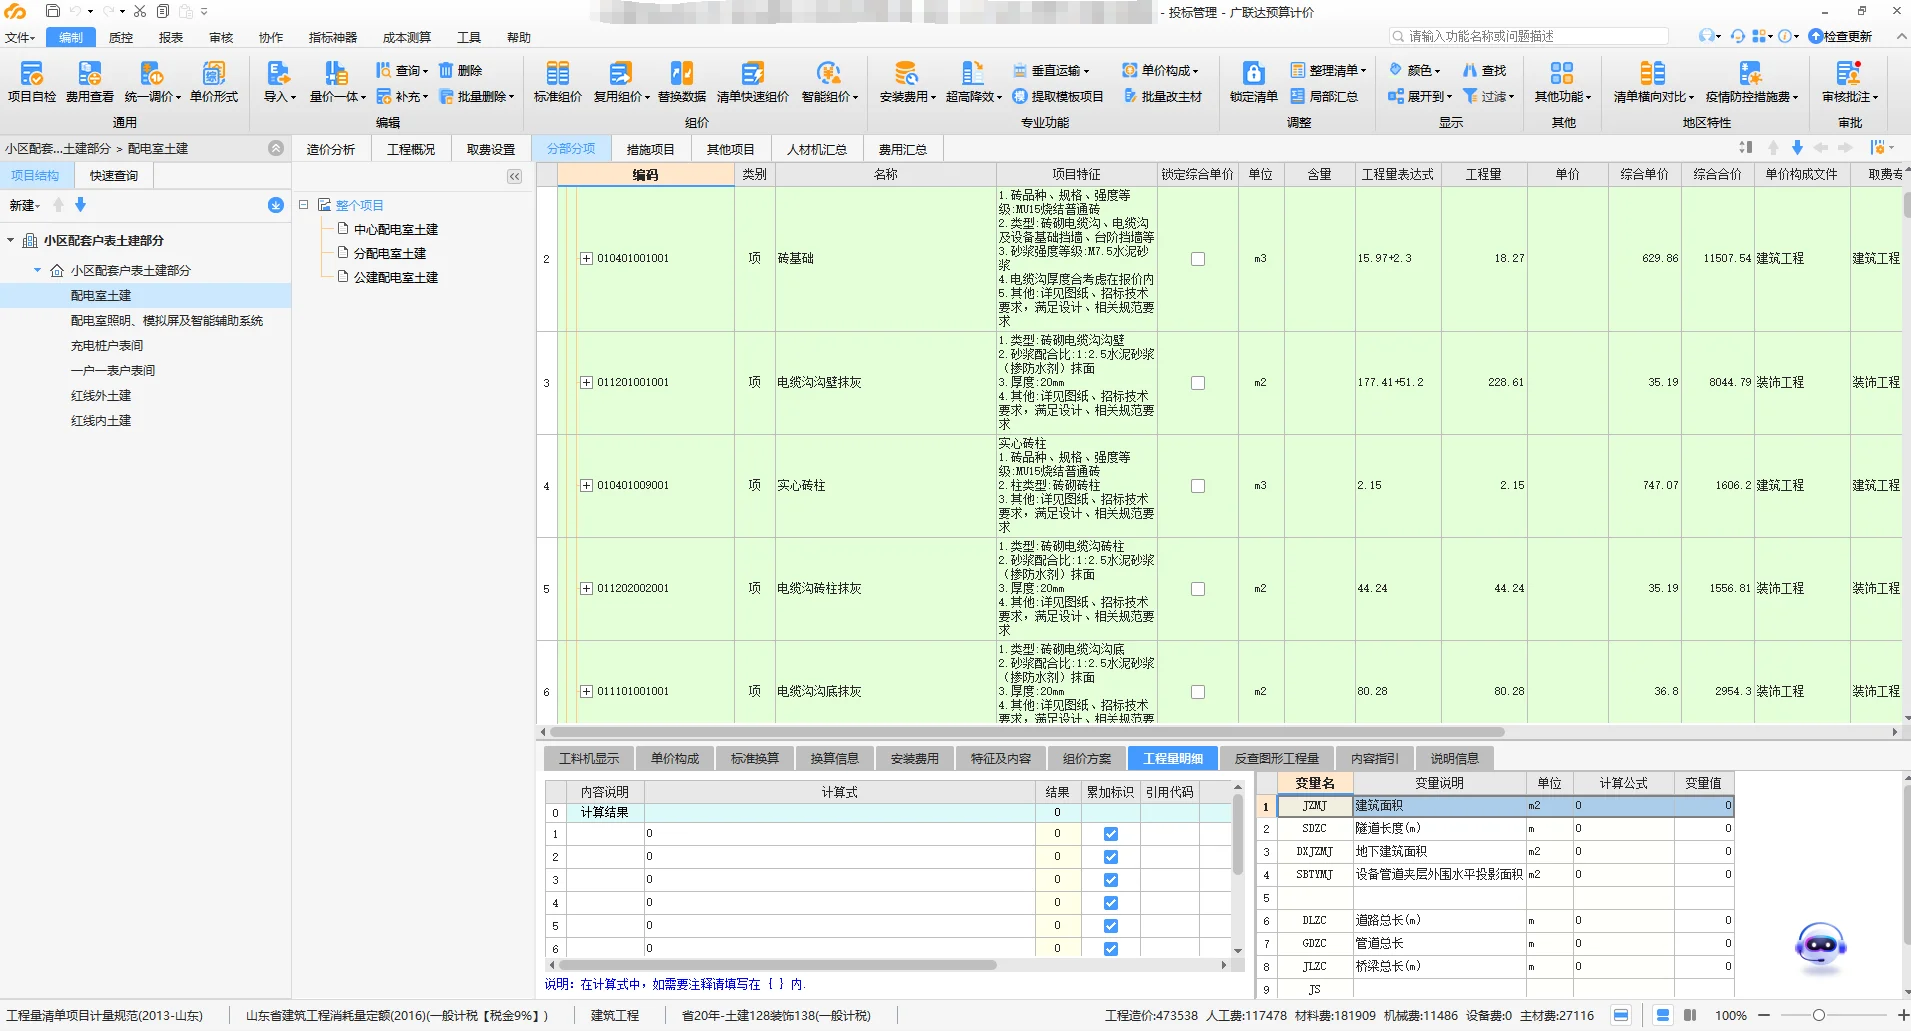Select 配电室土建 in project tree
1911x1031 pixels.
tap(101, 296)
